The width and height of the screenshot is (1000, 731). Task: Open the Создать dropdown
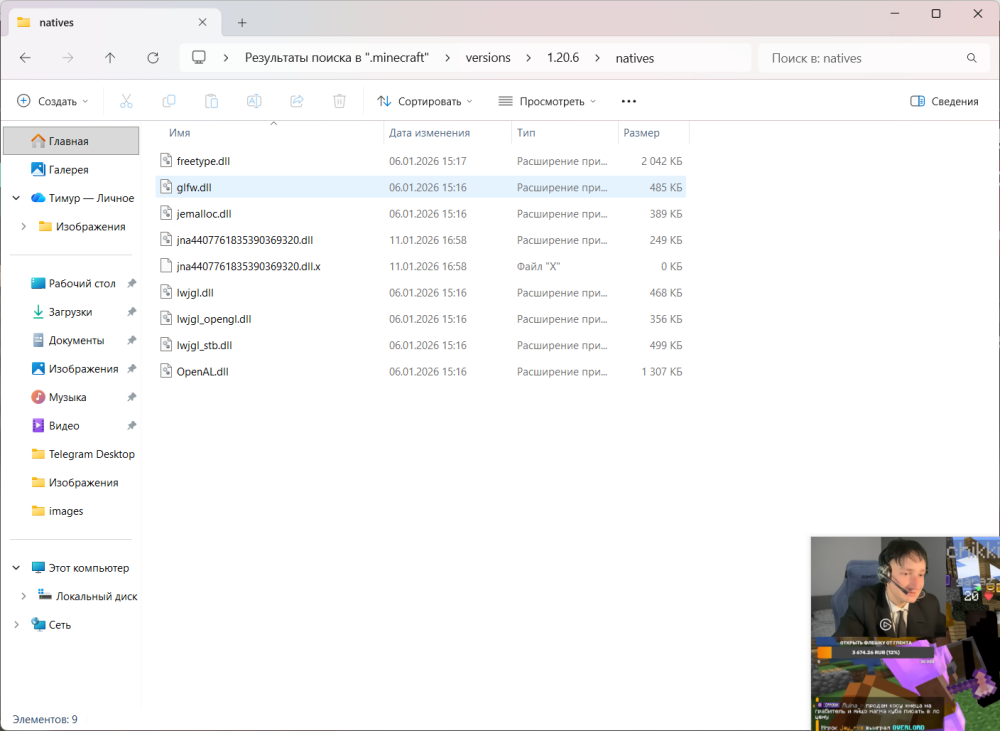(x=52, y=101)
